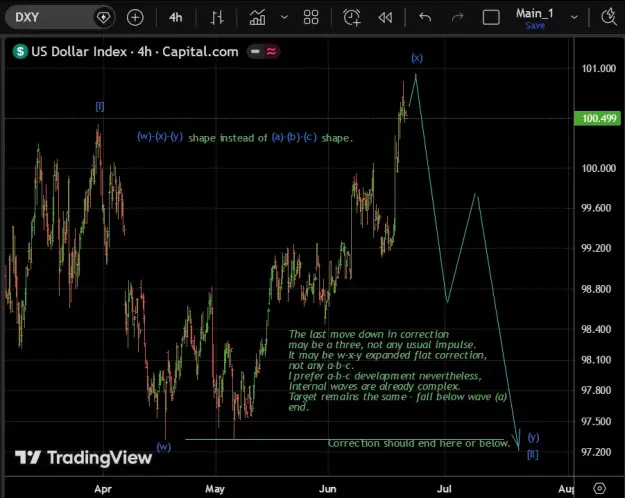Select the chart layout square icon
This screenshot has height=498, width=625.
click(491, 18)
